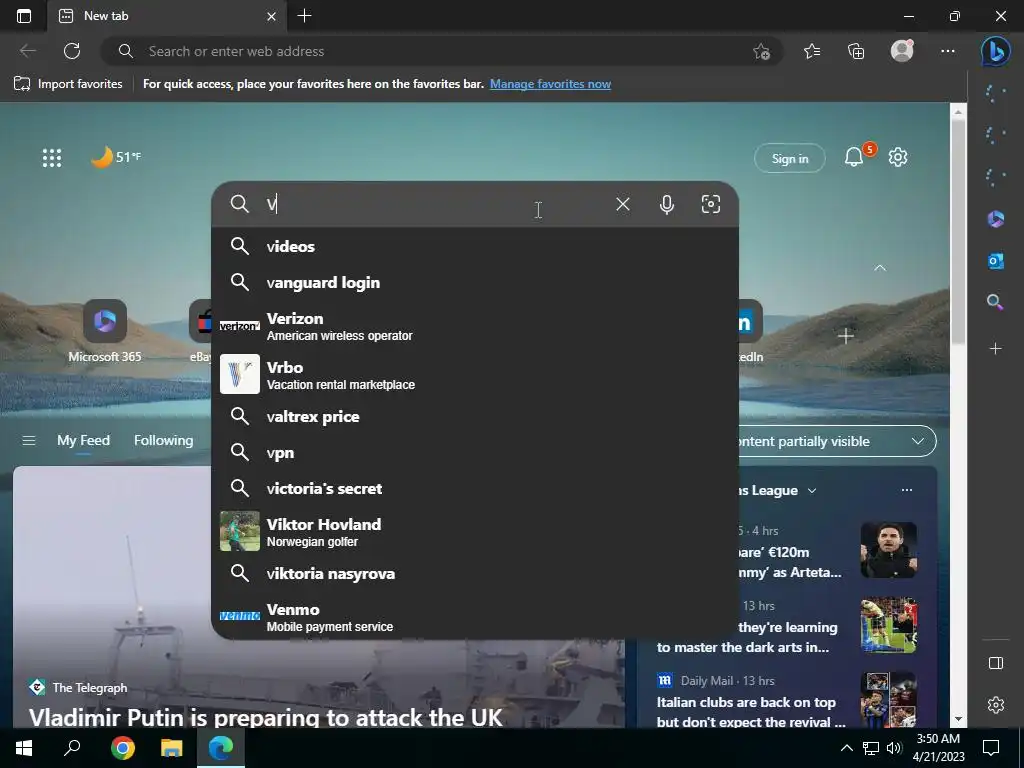Viewport: 1024px width, 768px height.
Task: Click the Sign in button
Action: tap(790, 158)
